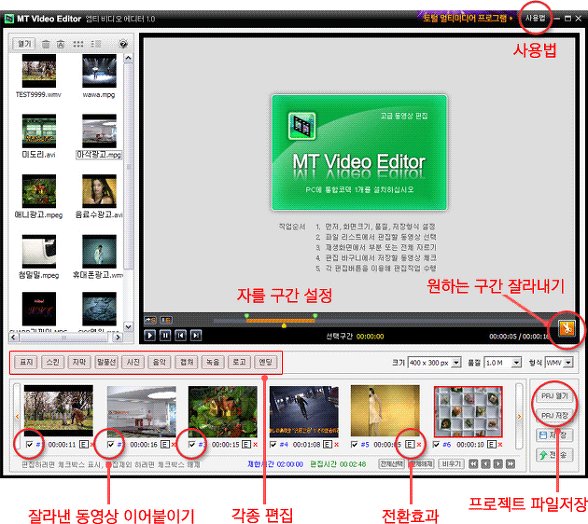Open transition effect E icon for clip #4
This screenshot has width=588, height=524.
pyautogui.click(x=327, y=444)
